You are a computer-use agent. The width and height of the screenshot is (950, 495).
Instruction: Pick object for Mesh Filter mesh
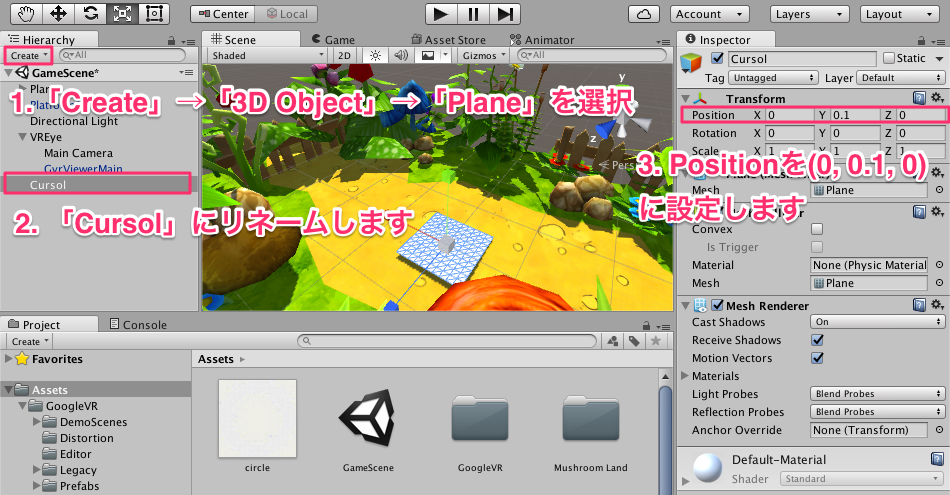point(939,190)
